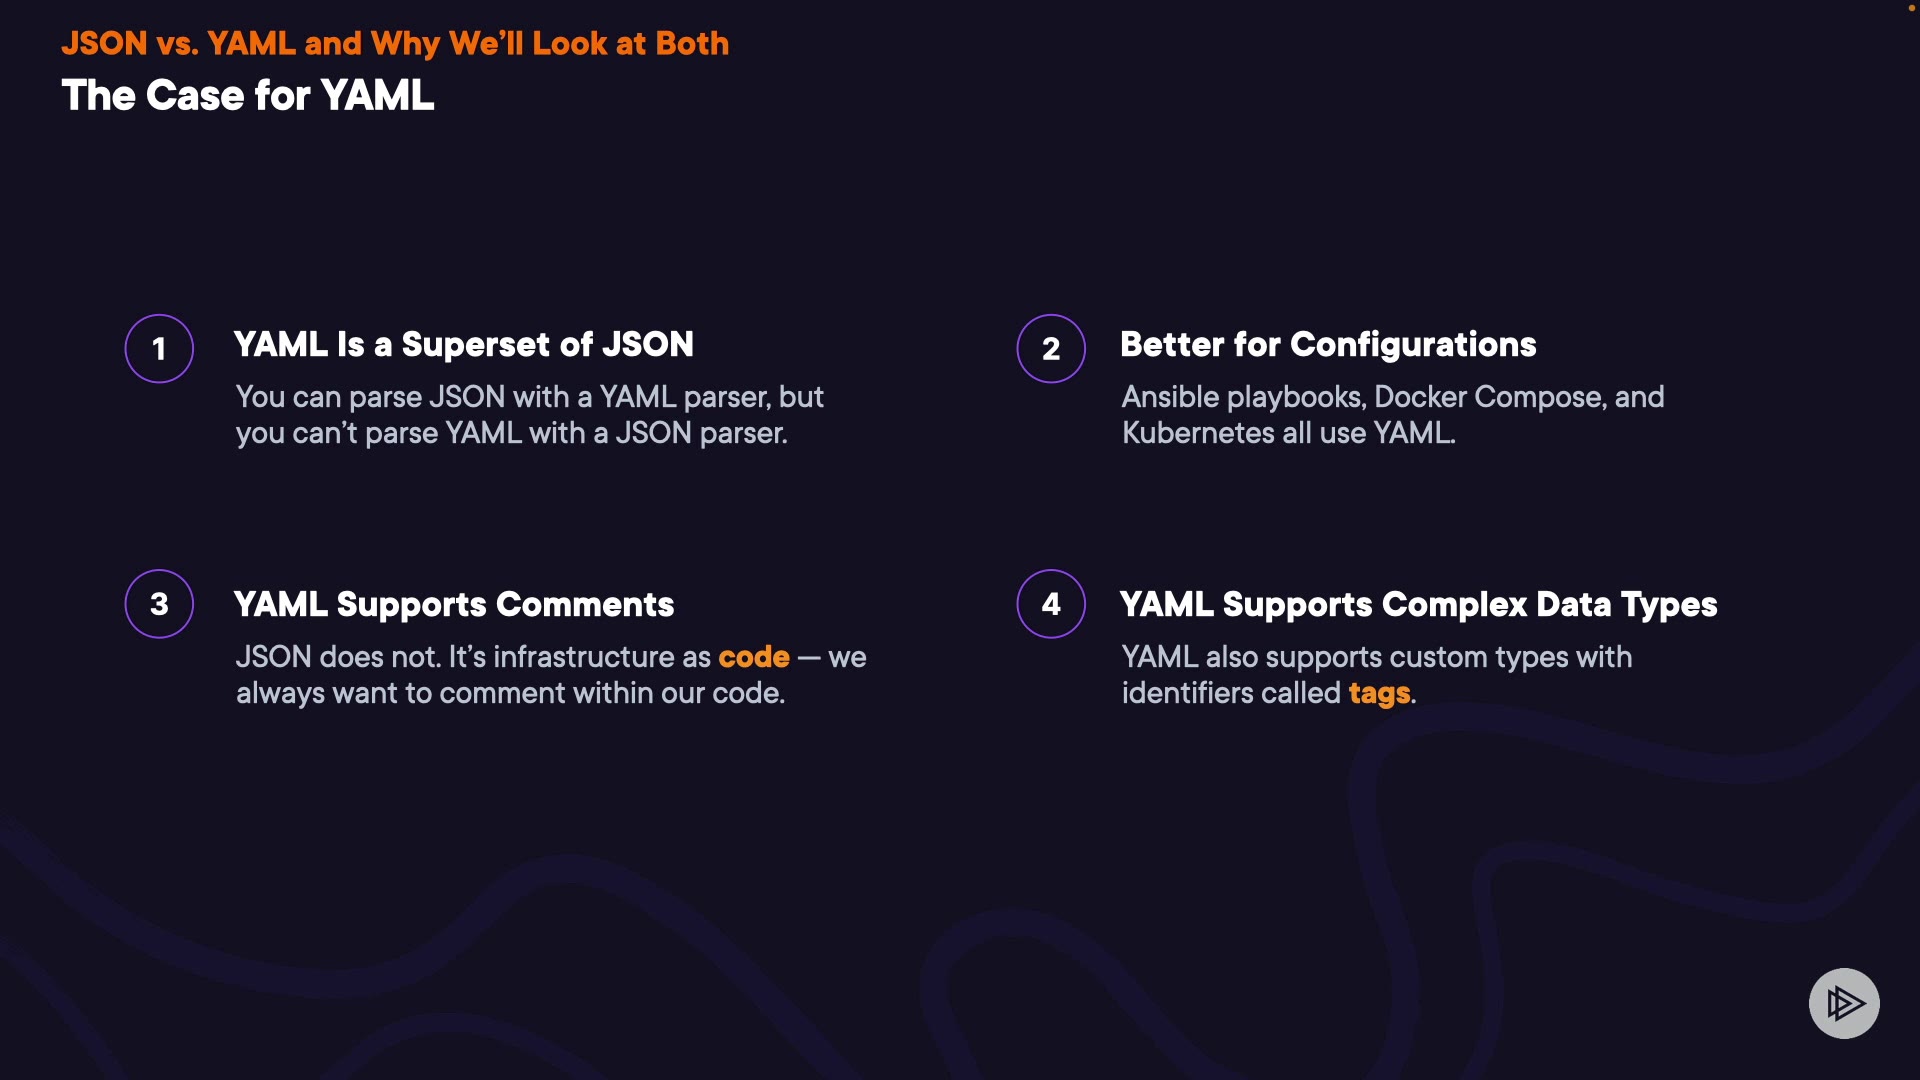1920x1080 pixels.
Task: Click the "JSON does not" infrastructure sentence
Action: click(473, 657)
